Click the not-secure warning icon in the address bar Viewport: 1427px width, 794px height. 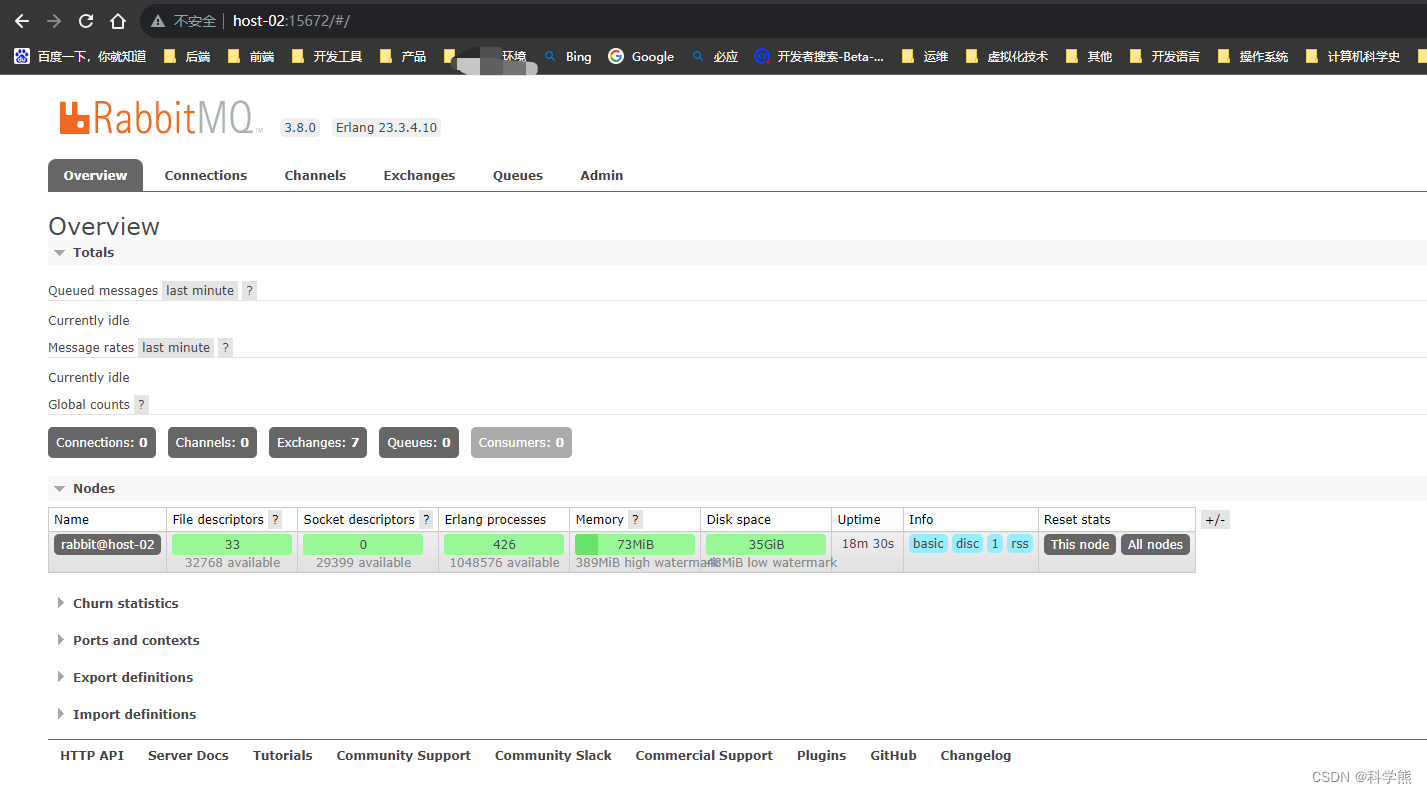click(x=158, y=21)
